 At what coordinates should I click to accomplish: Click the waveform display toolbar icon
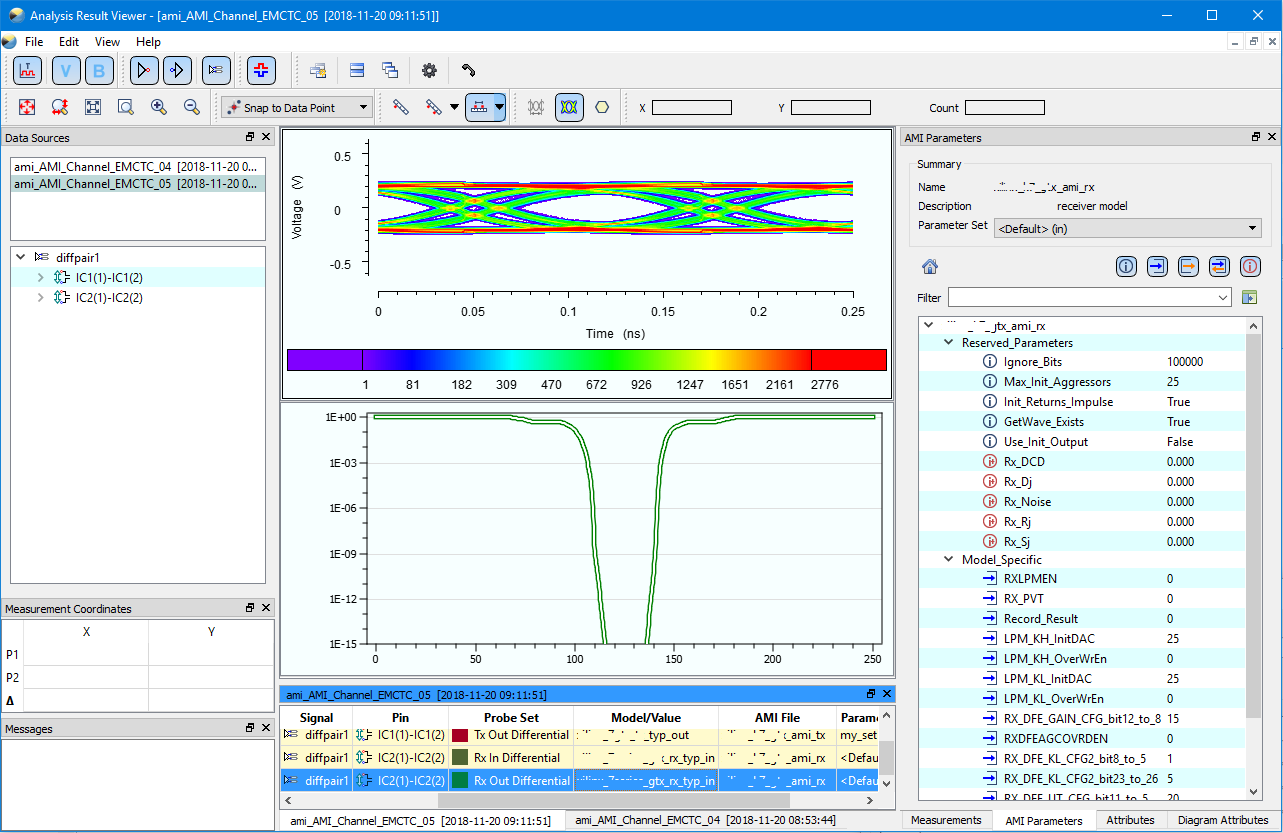28,70
